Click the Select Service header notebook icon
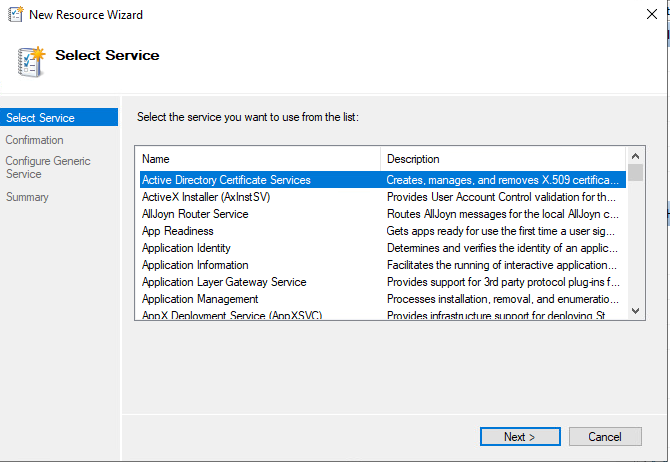Viewport: 670px width, 462px height. (x=31, y=62)
